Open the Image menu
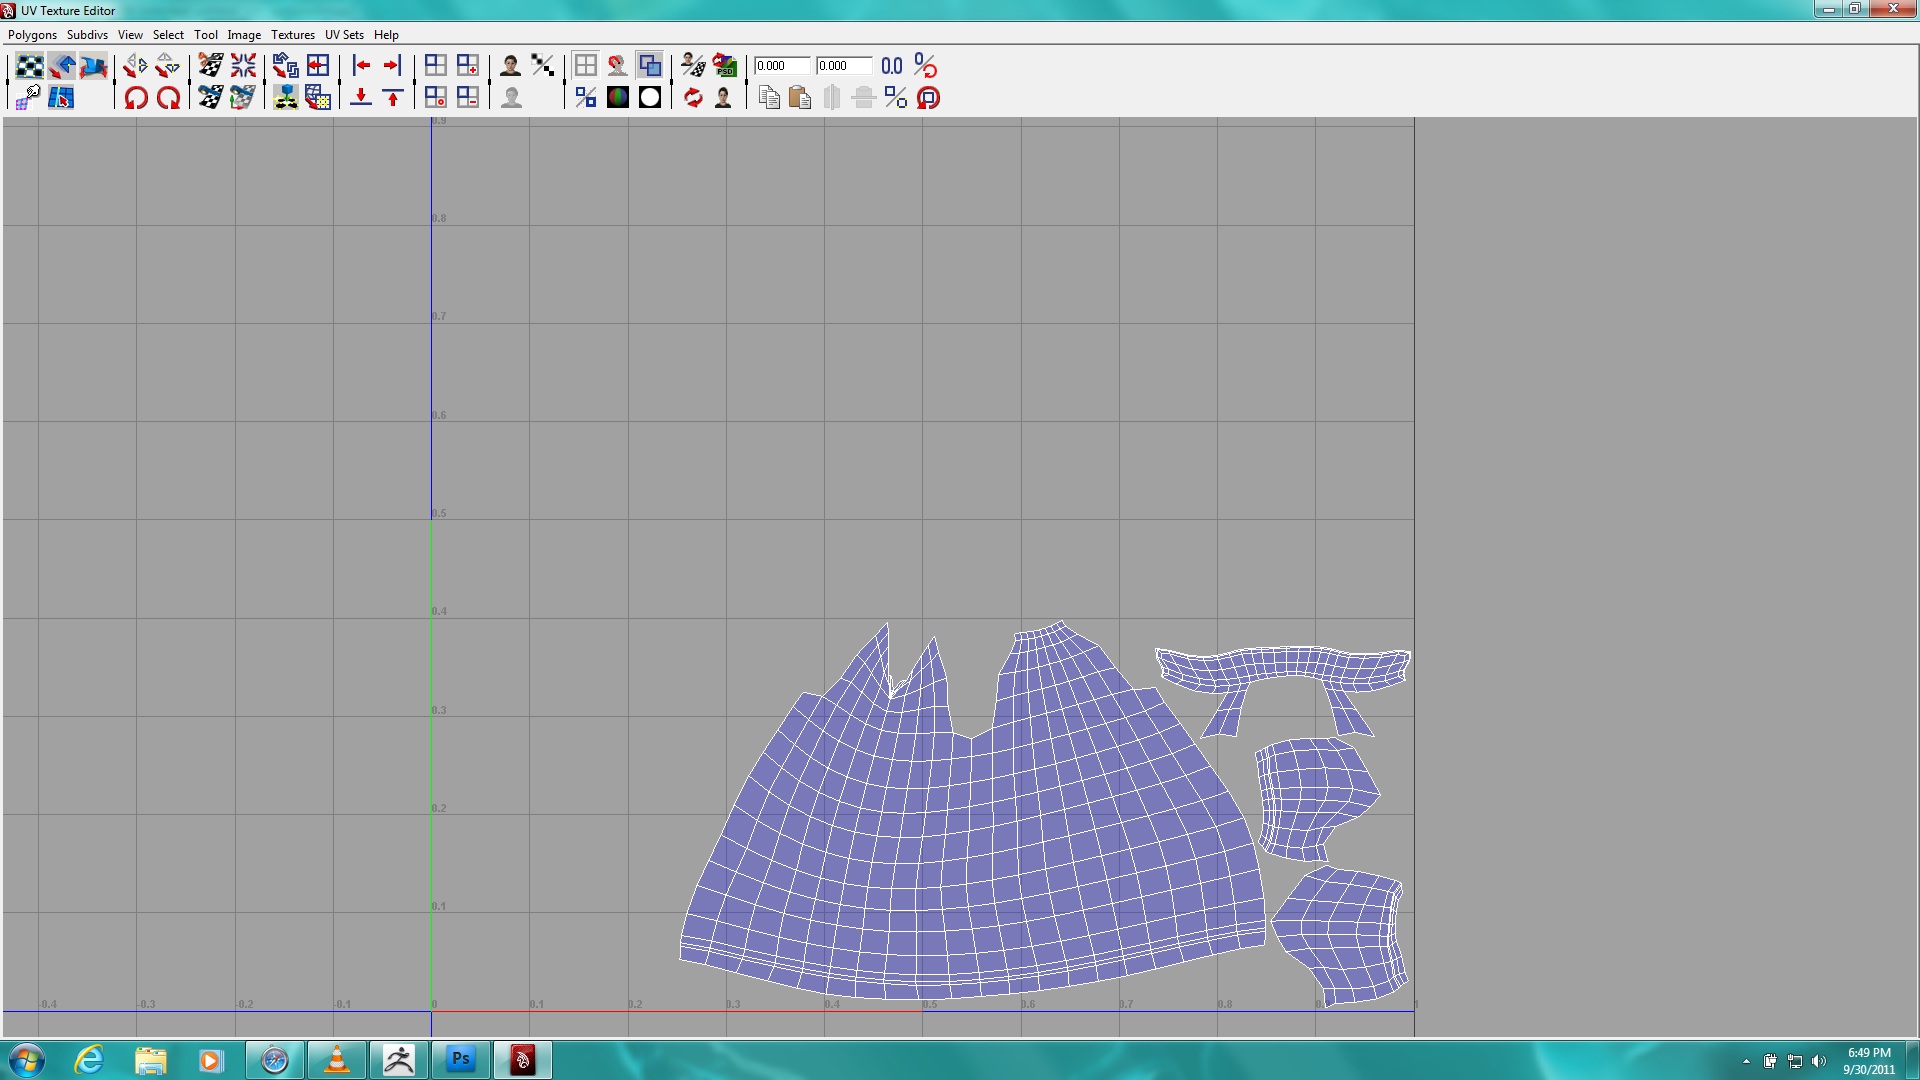1920x1080 pixels. [243, 34]
